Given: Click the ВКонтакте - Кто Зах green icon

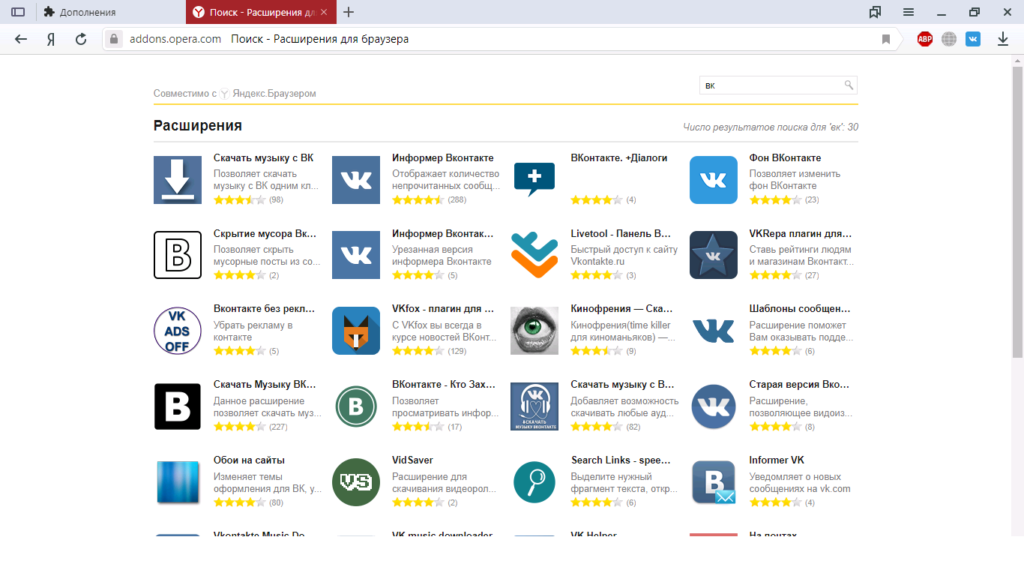Looking at the screenshot, I should pyautogui.click(x=356, y=406).
